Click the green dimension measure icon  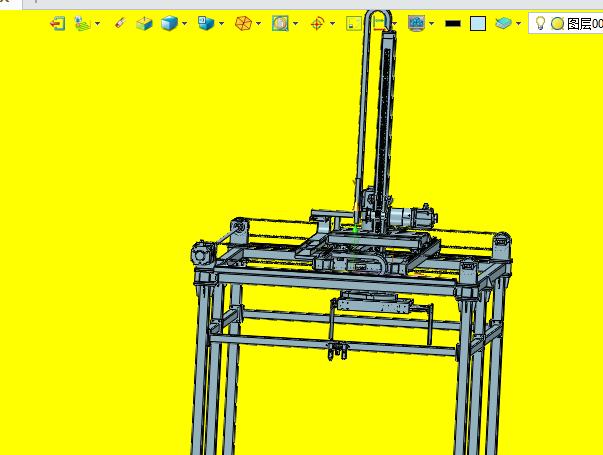(x=381, y=24)
